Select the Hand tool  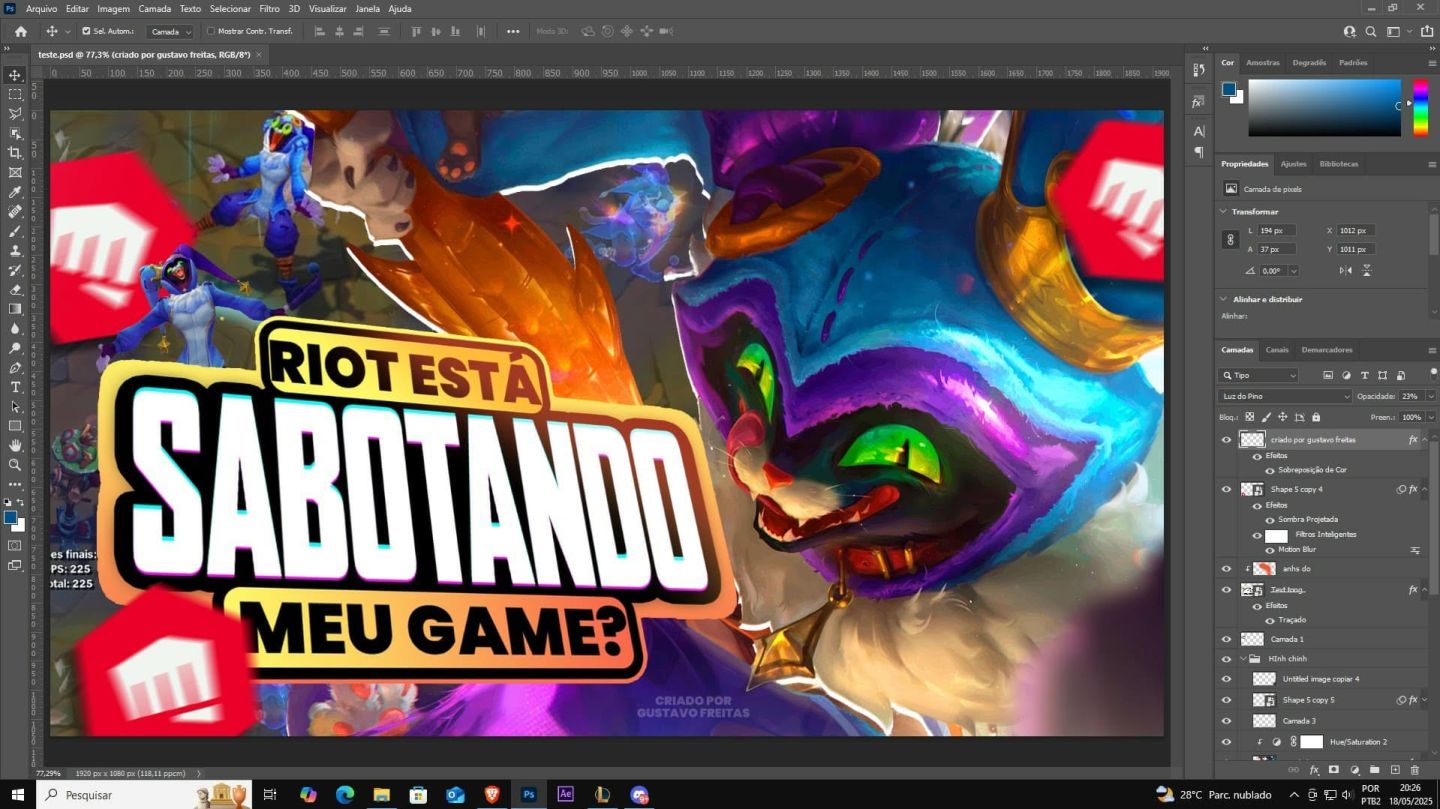point(15,446)
